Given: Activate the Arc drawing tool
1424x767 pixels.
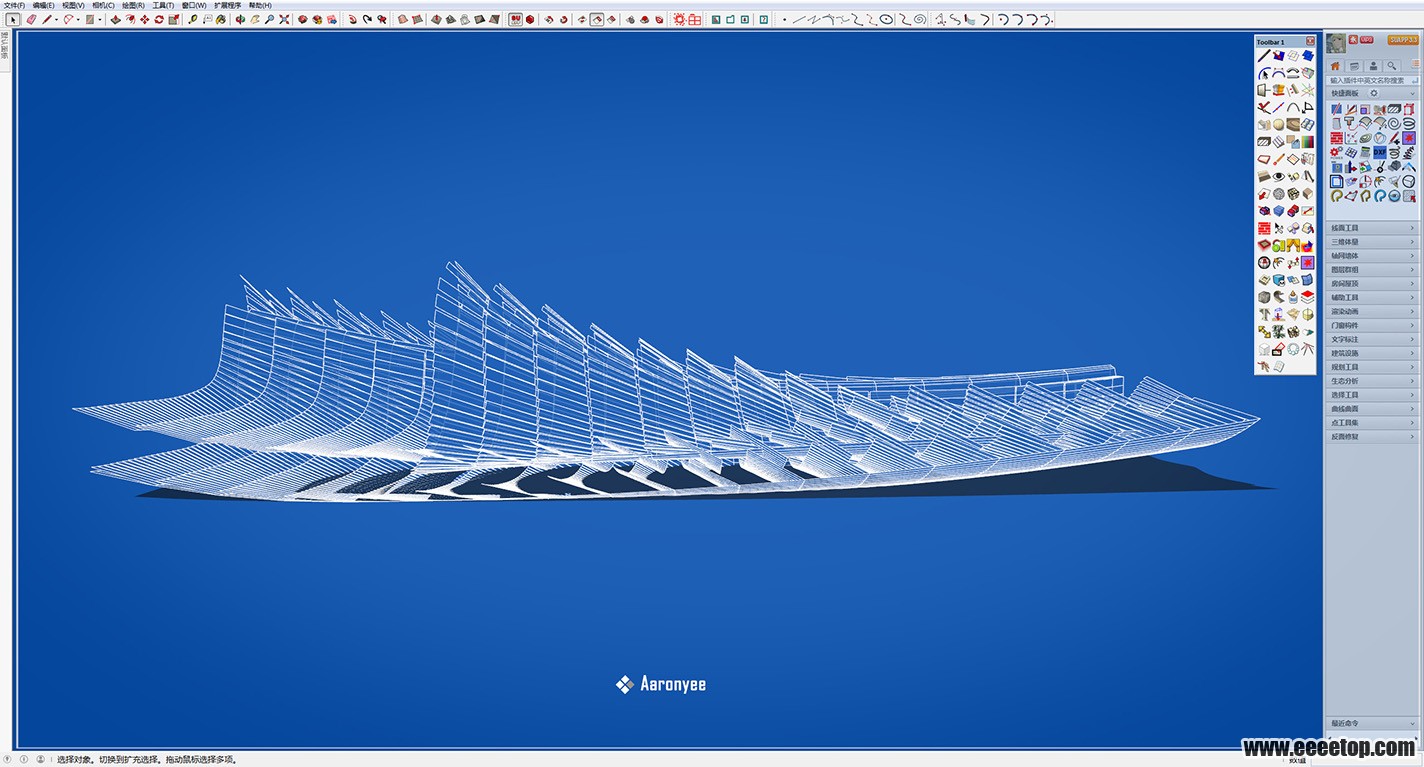Looking at the screenshot, I should coord(68,19).
